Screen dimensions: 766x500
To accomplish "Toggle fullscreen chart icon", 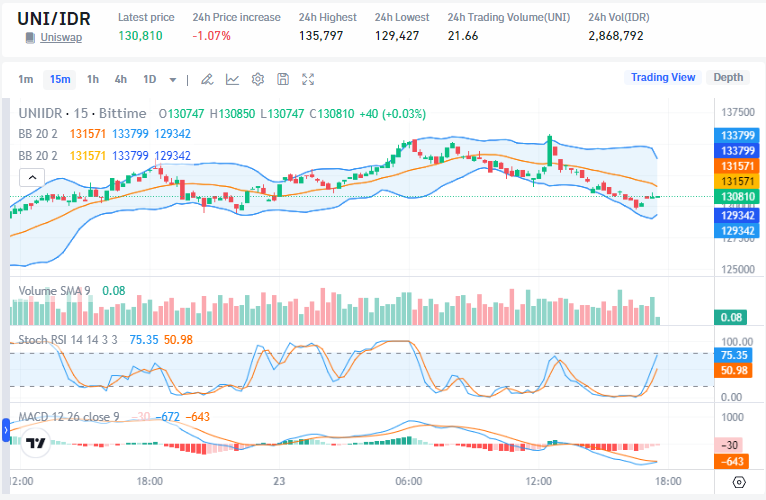I will (308, 79).
